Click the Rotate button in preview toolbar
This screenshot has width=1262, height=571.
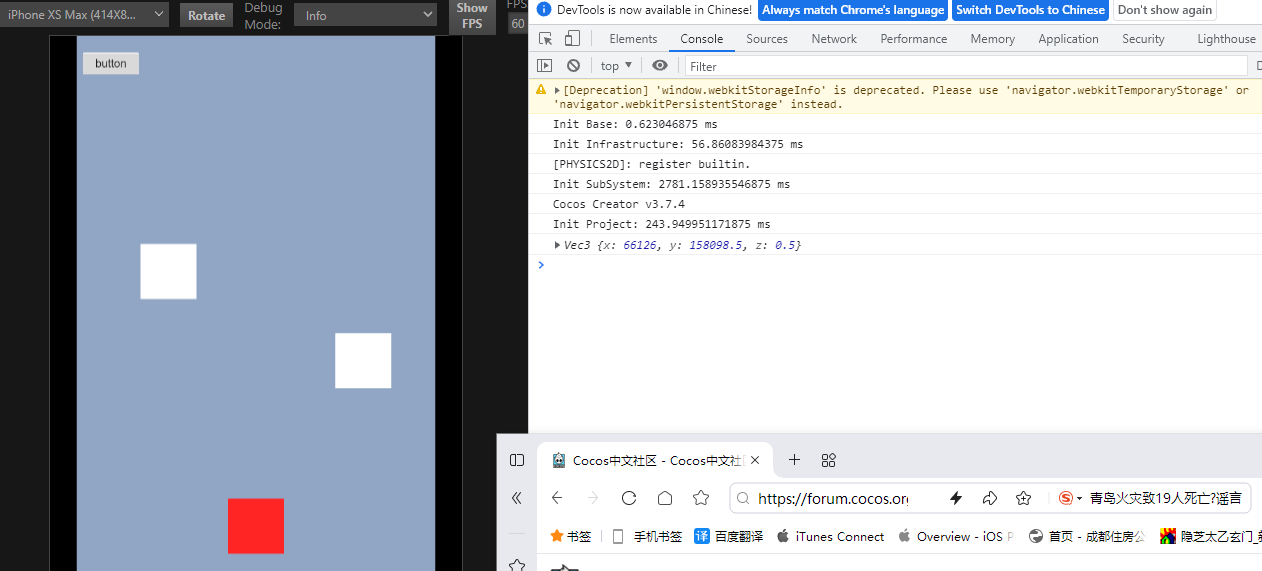tap(206, 15)
